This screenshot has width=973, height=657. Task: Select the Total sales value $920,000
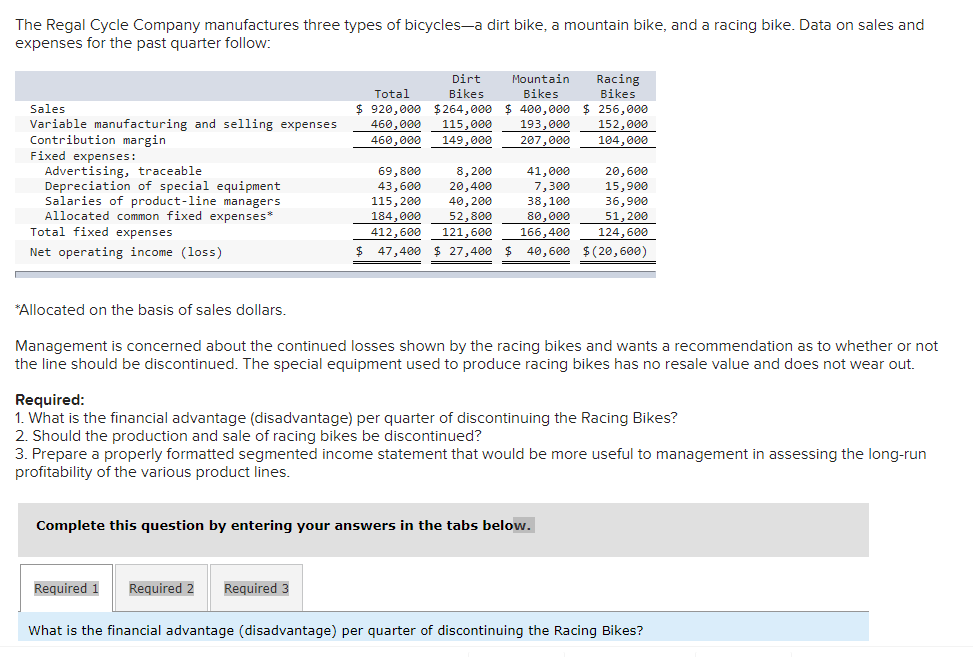click(x=388, y=109)
